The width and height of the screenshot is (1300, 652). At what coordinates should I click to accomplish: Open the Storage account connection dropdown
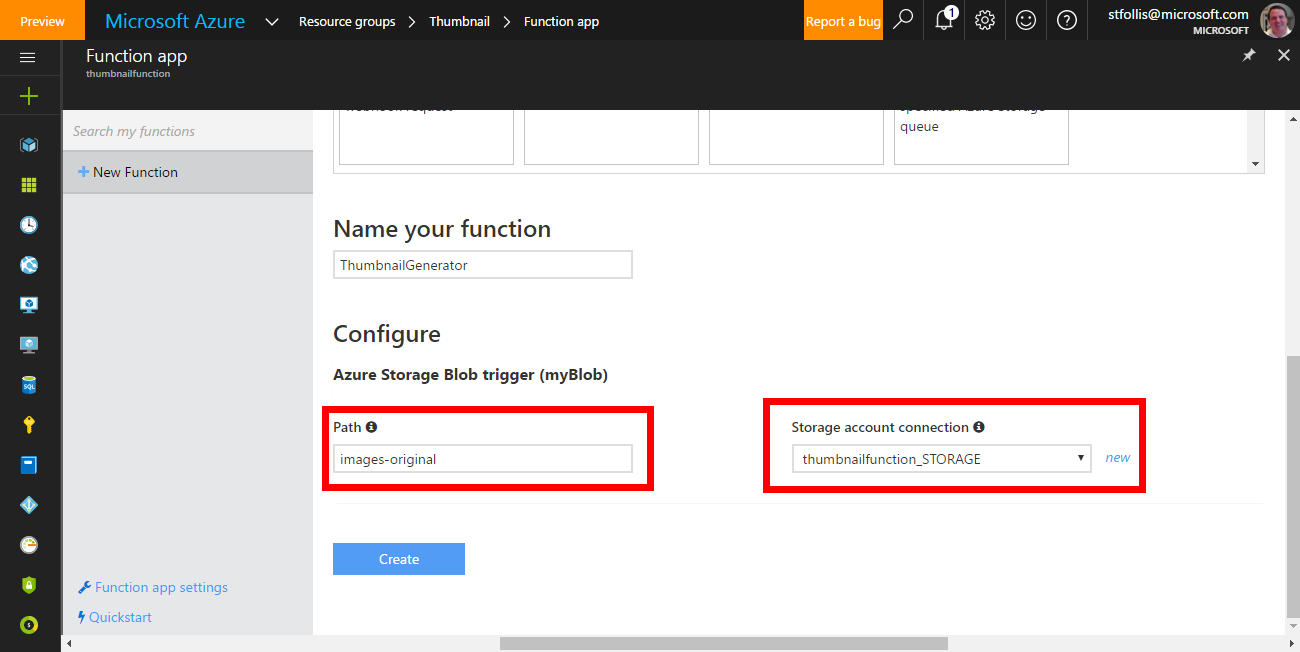pos(941,459)
